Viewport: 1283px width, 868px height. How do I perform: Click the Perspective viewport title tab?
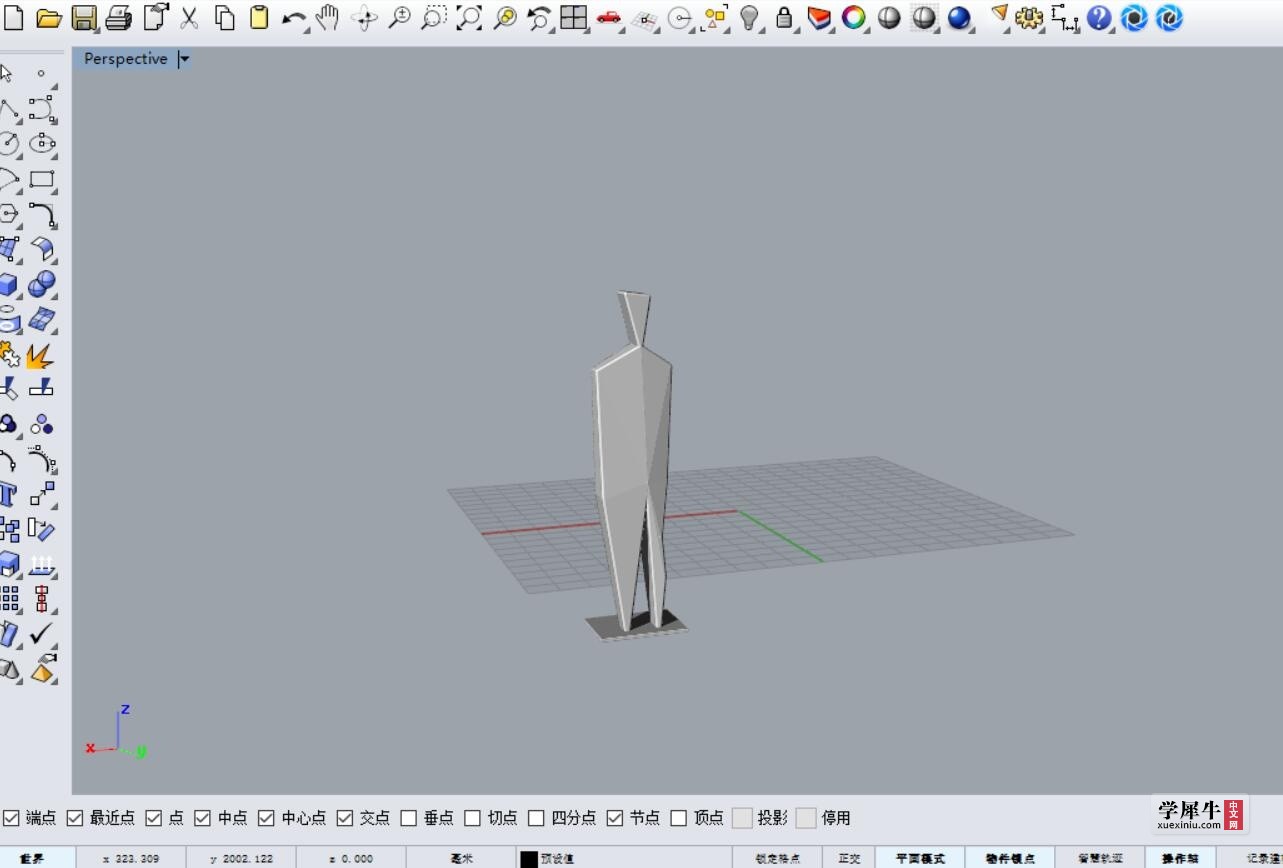[126, 59]
